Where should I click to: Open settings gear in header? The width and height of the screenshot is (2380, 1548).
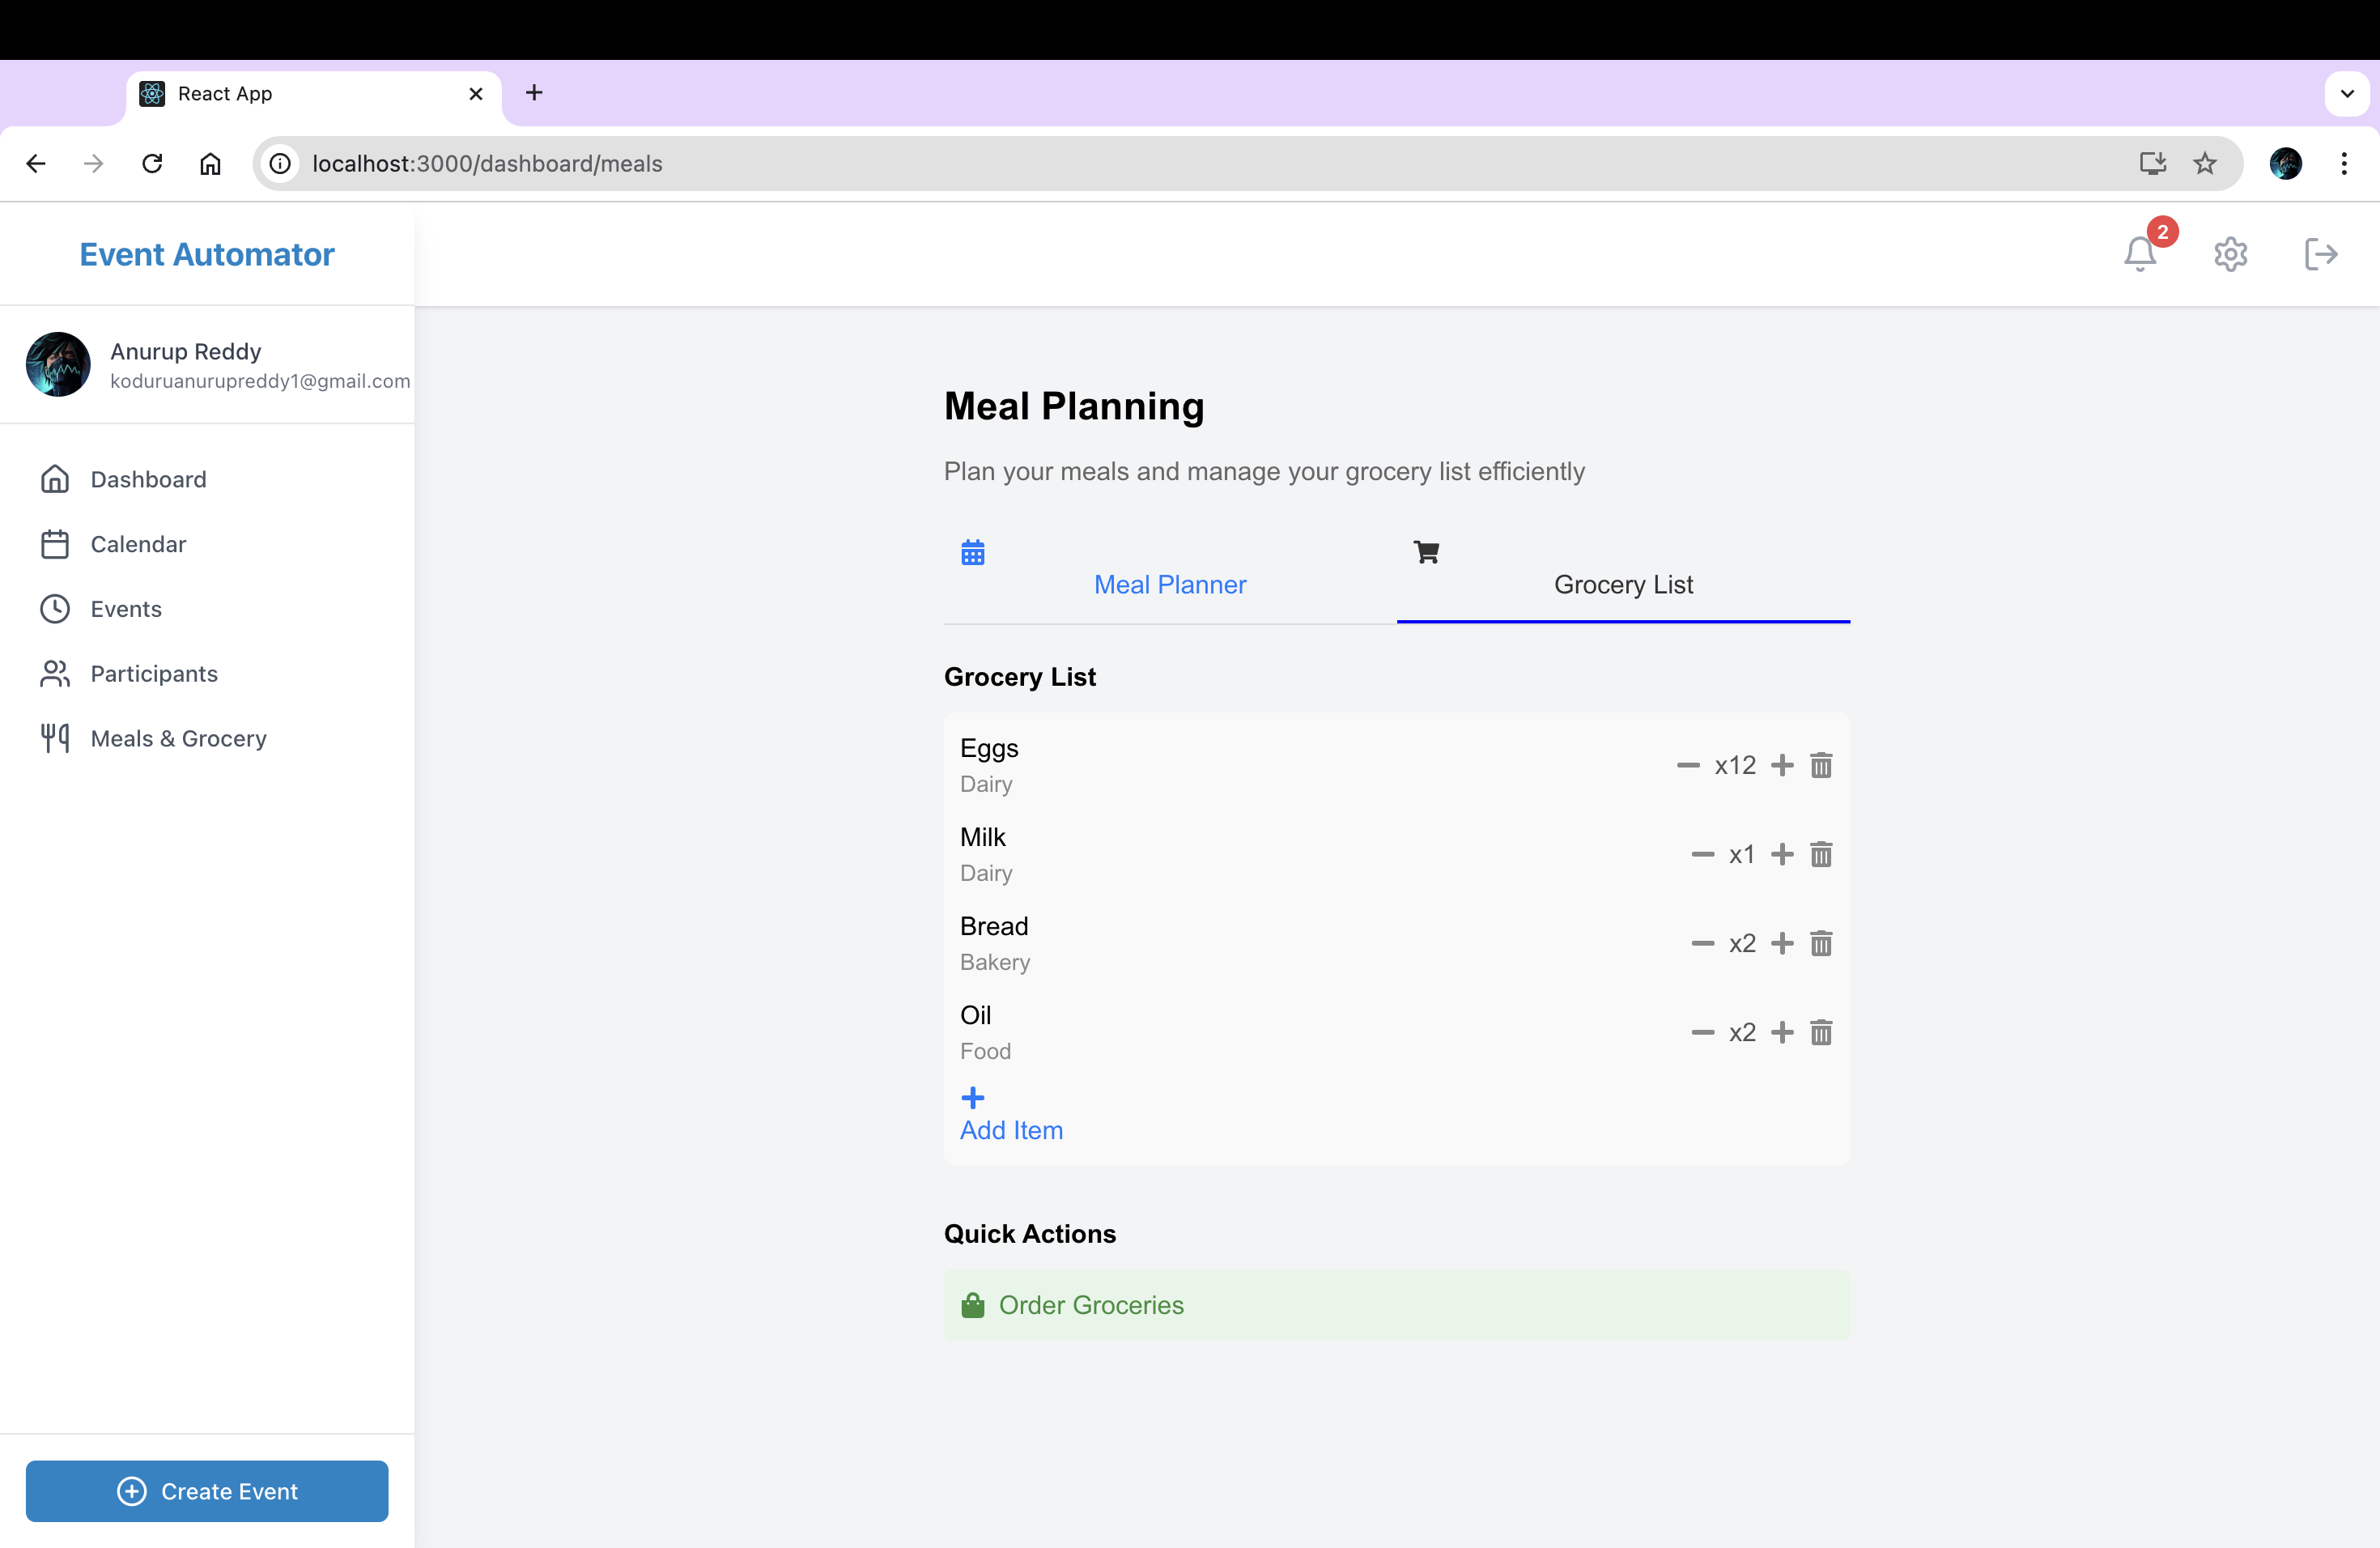pyautogui.click(x=2230, y=254)
